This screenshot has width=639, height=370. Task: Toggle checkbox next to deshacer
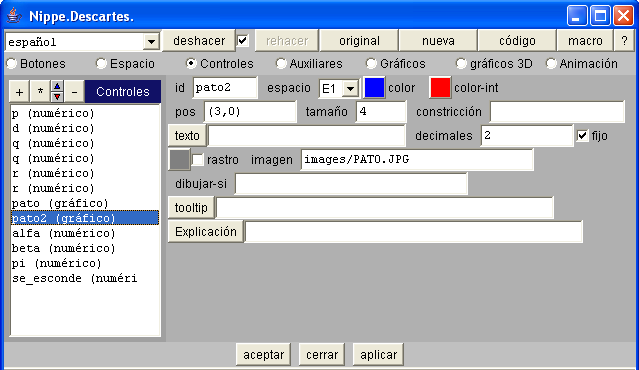[x=243, y=41]
